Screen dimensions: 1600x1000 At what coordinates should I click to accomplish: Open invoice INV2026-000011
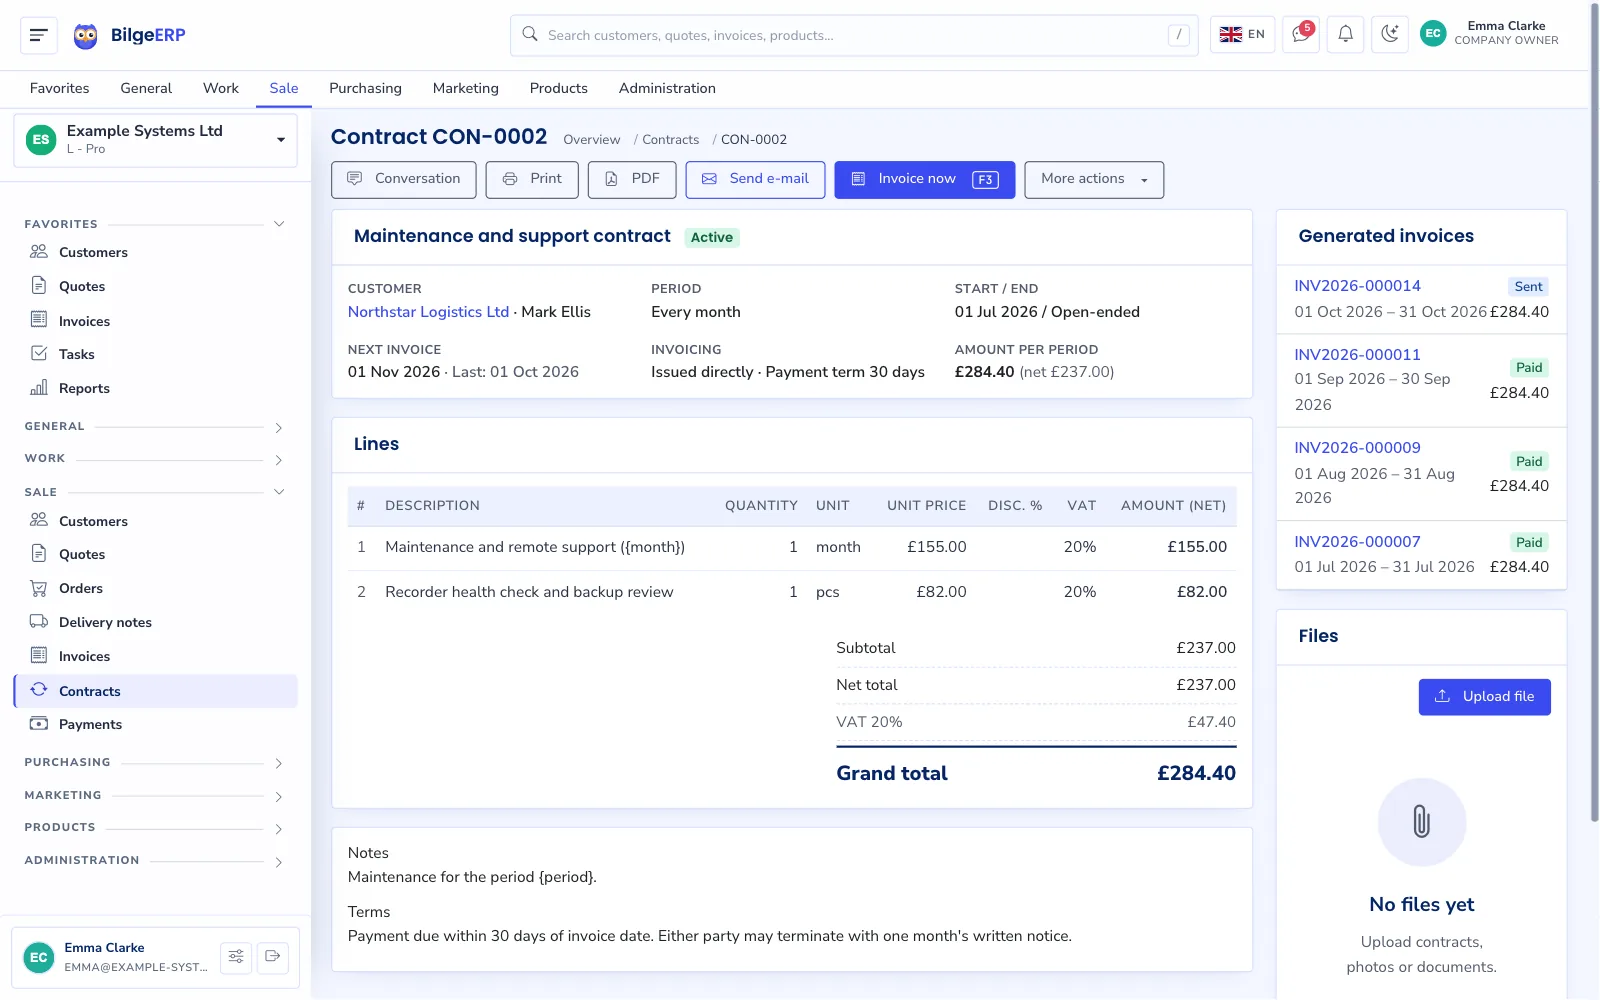(x=1357, y=355)
